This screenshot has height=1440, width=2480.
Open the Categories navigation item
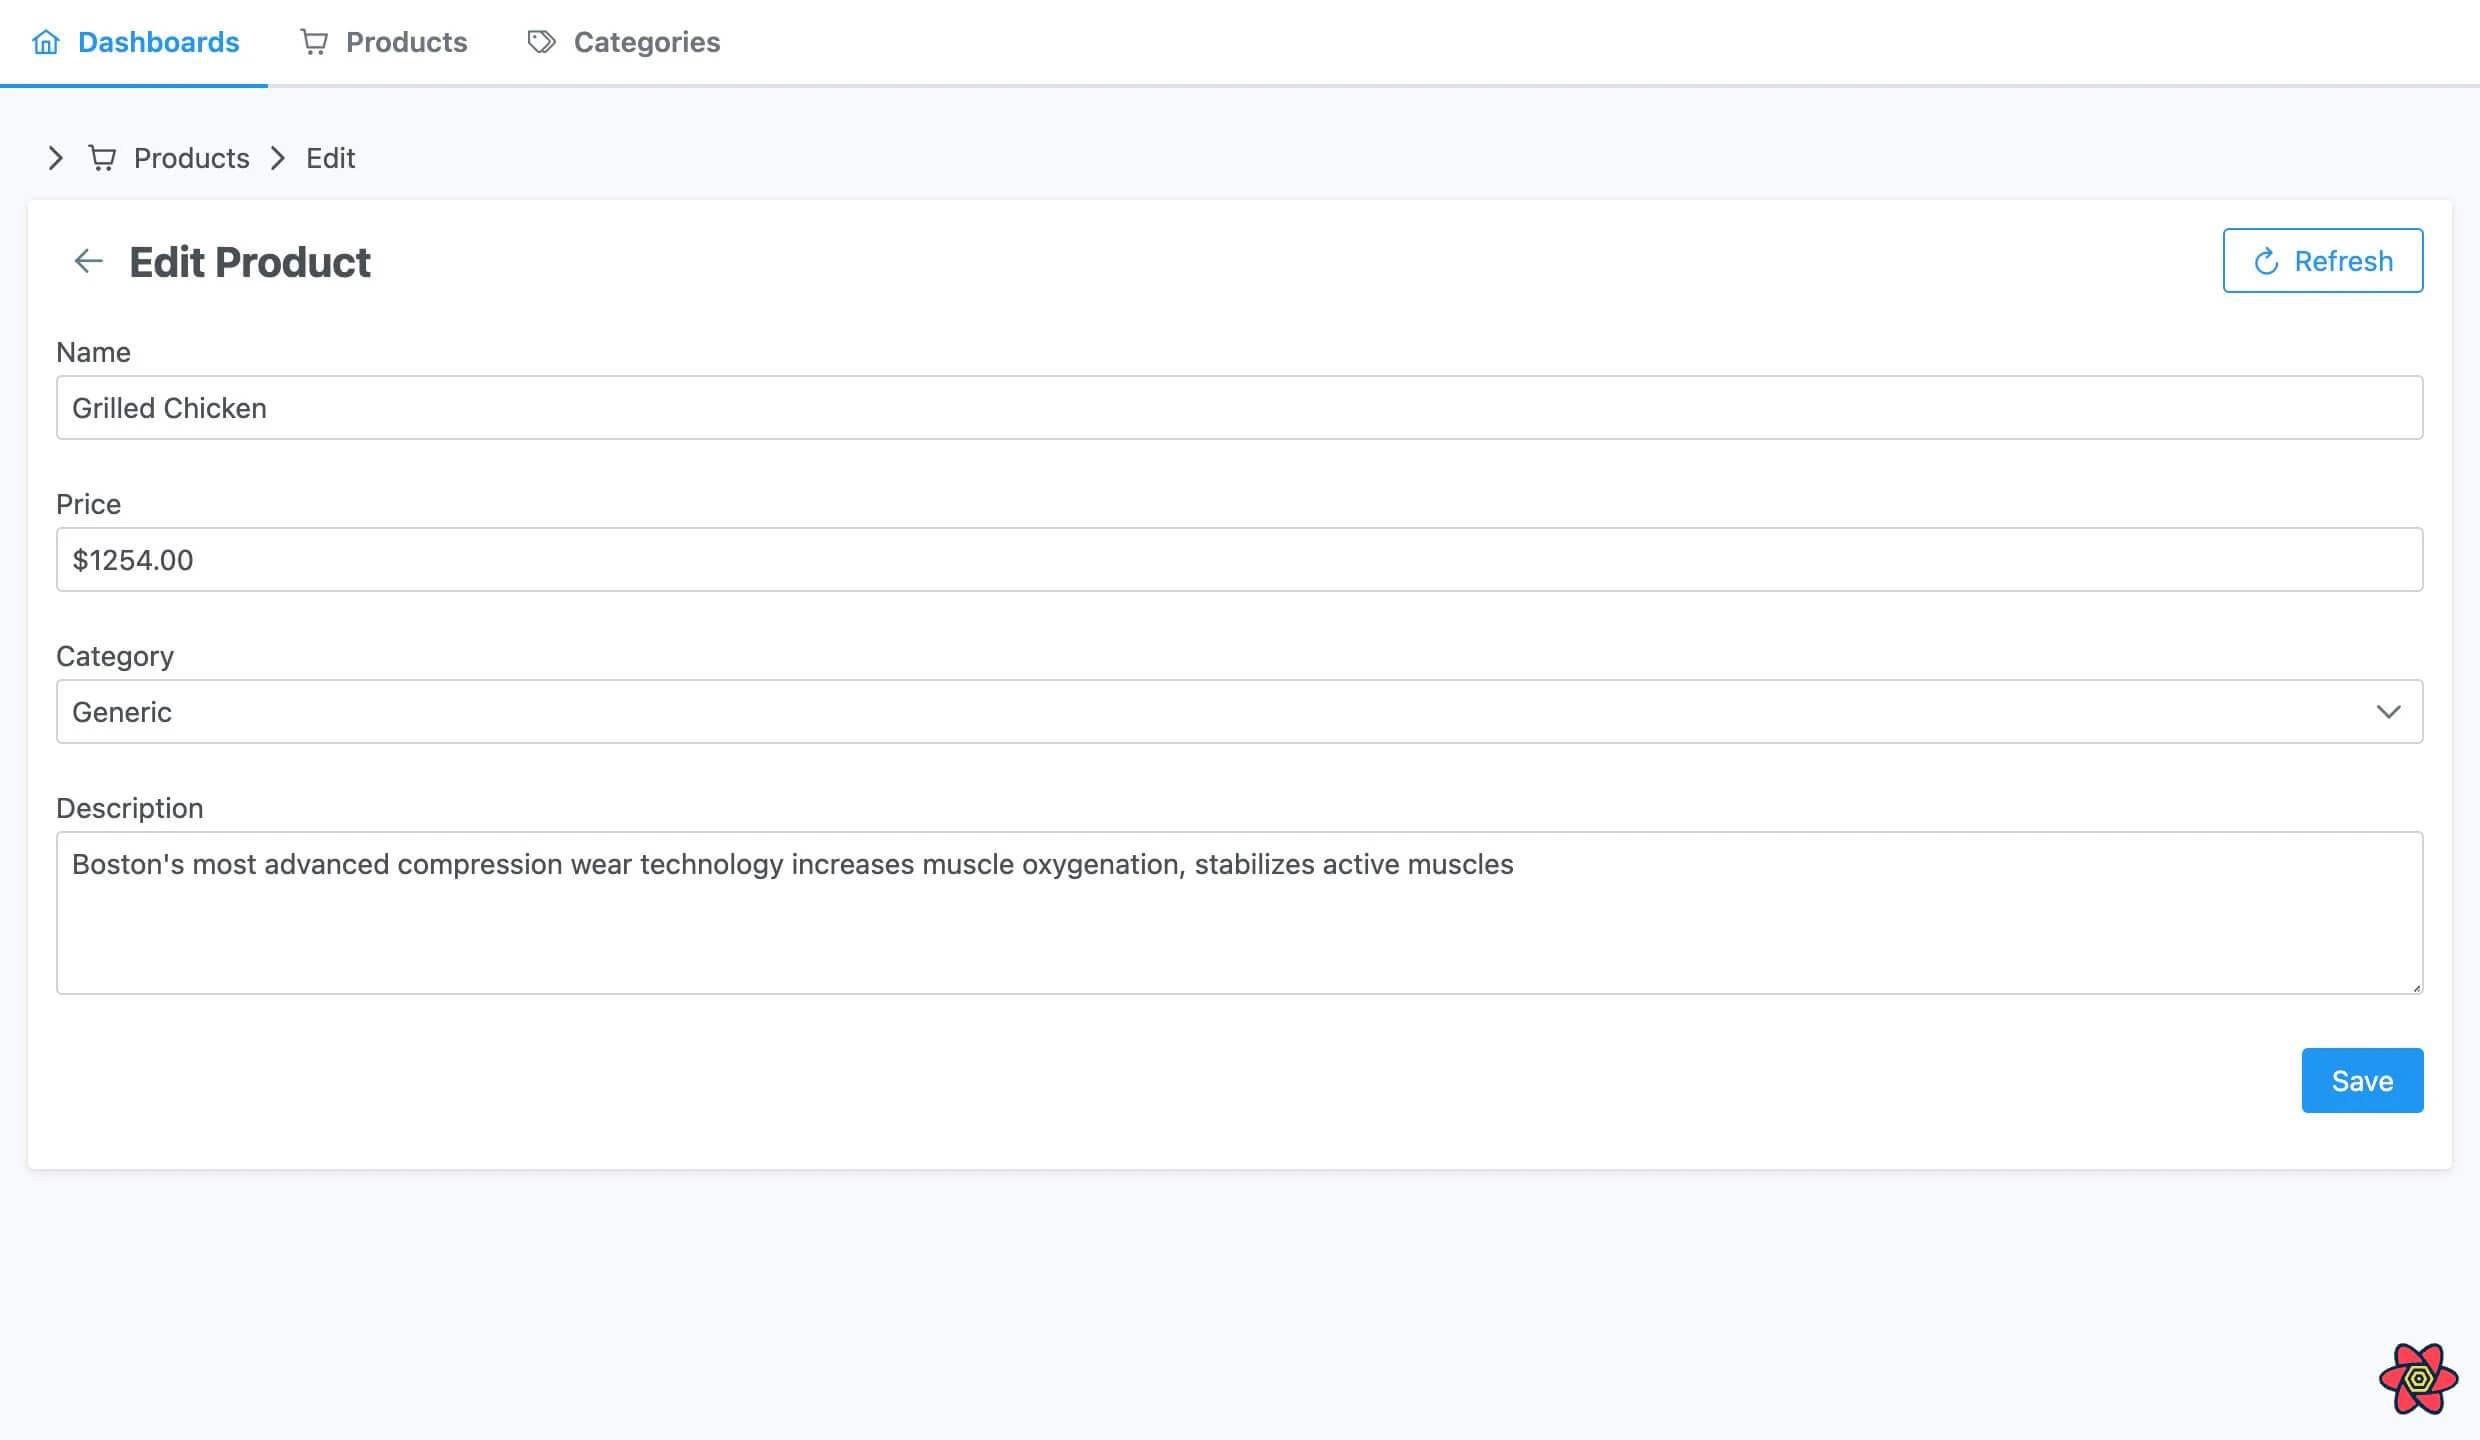645,42
